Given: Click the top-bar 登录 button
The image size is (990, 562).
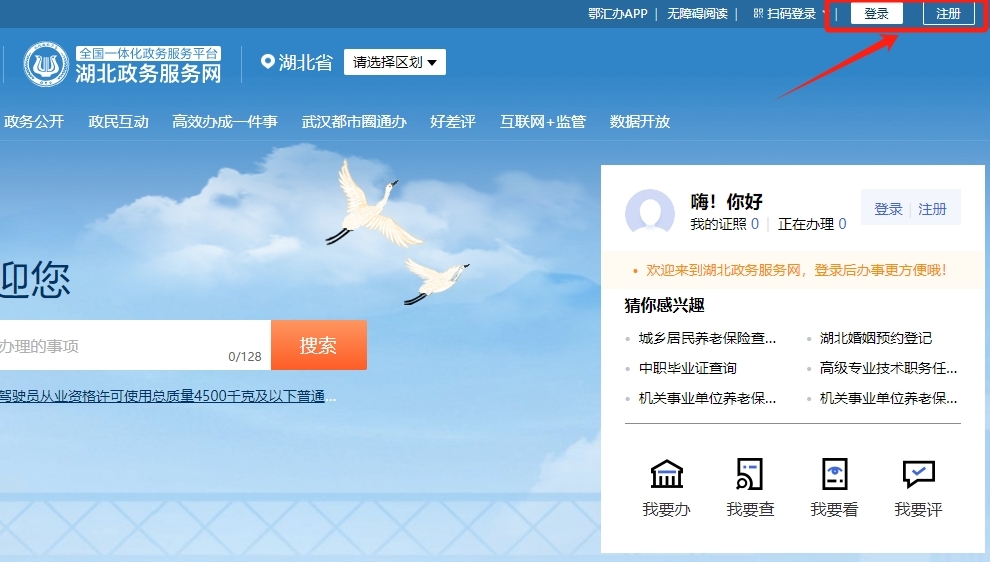Looking at the screenshot, I should [x=876, y=13].
